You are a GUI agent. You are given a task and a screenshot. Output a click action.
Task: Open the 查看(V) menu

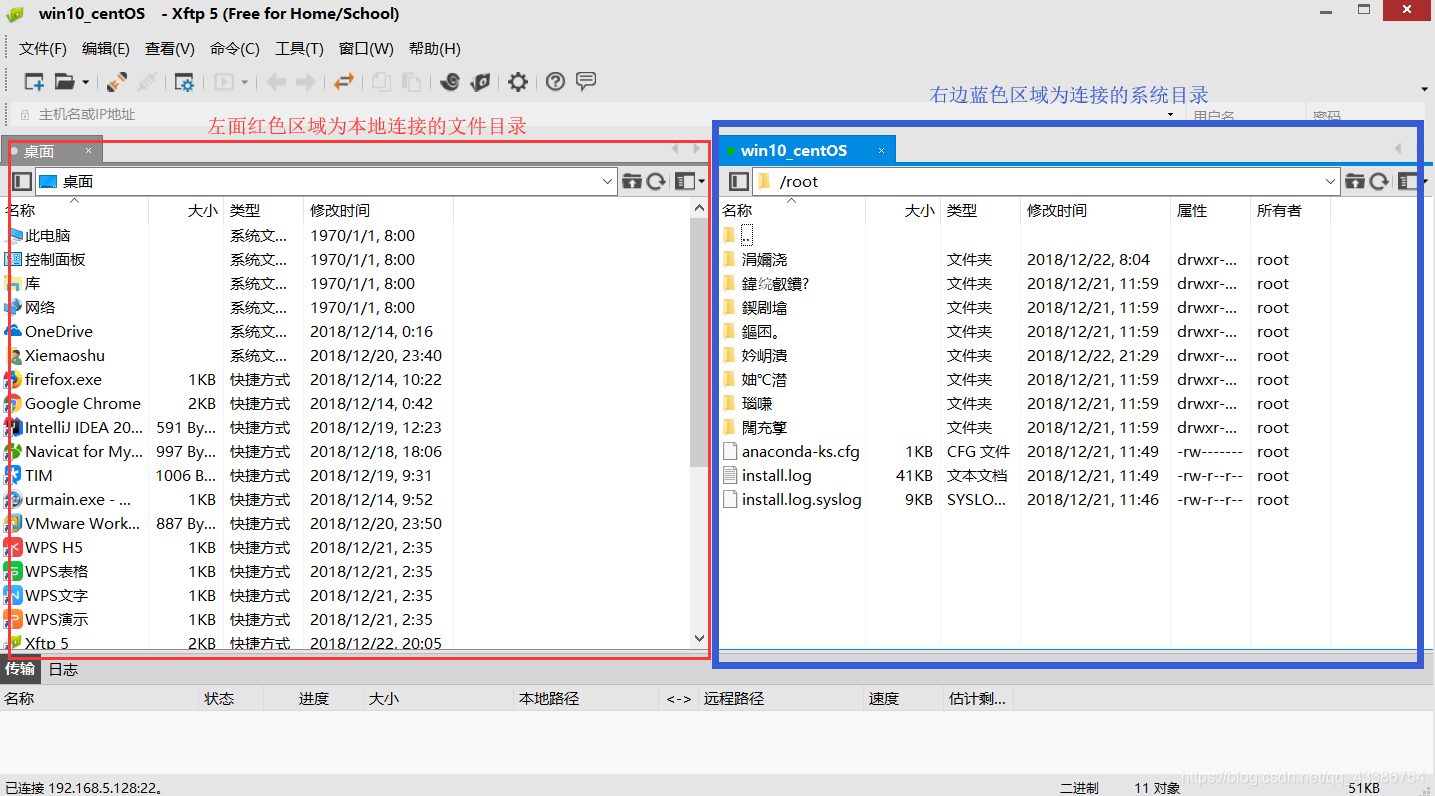point(170,49)
